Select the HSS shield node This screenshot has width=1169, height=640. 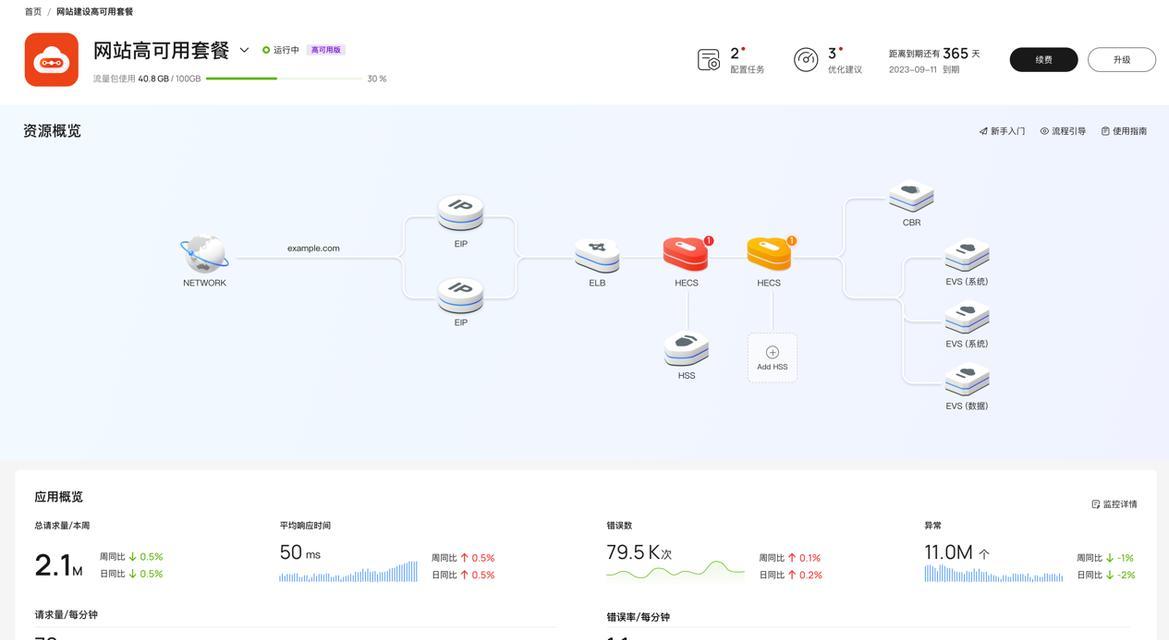687,348
